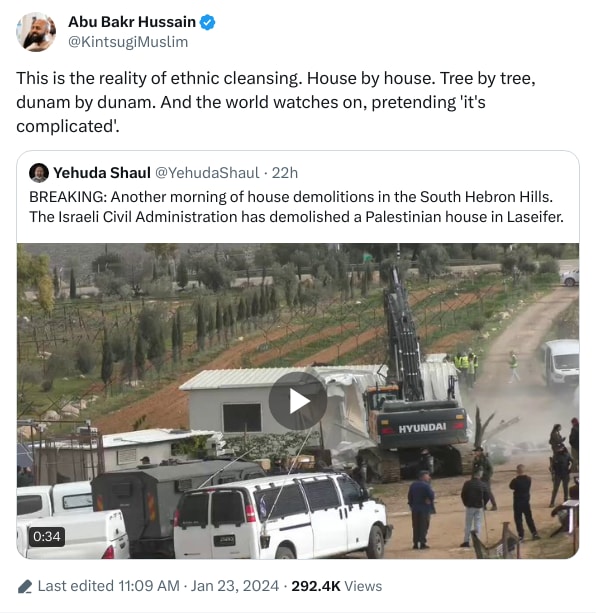Screen dimensions: 611x613
Task: Play the embedded demolition video
Action: 298,401
